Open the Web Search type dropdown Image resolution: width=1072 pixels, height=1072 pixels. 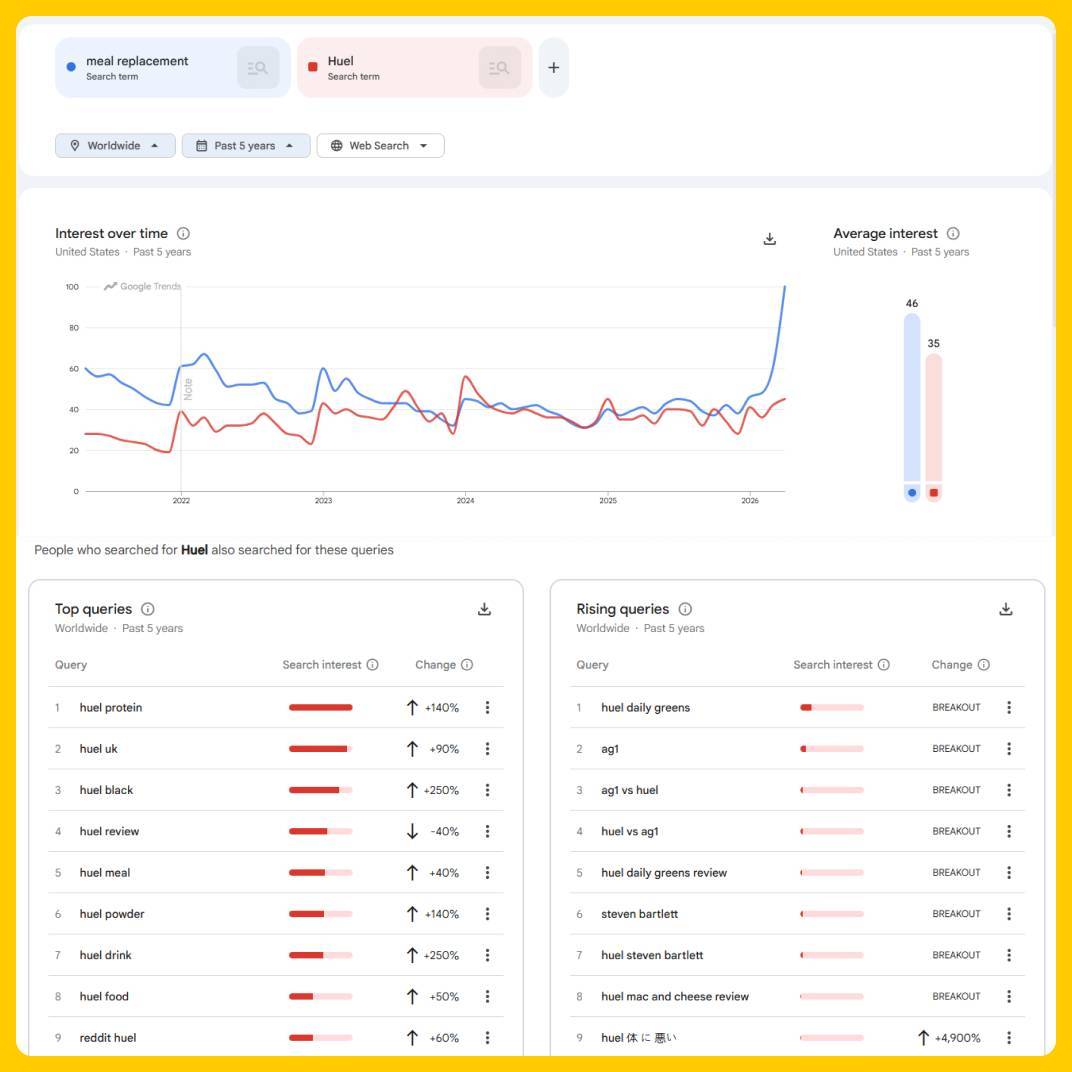(380, 146)
